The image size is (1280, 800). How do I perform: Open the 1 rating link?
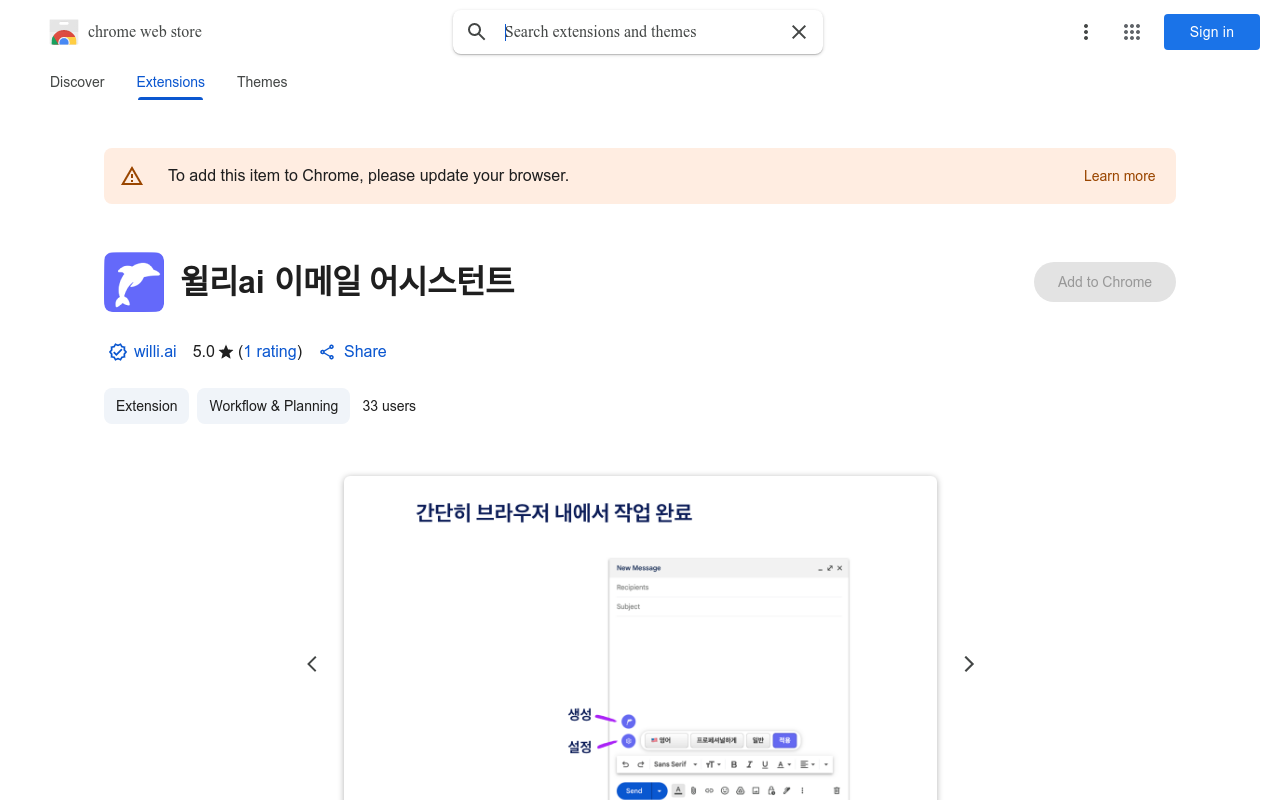[x=270, y=352]
